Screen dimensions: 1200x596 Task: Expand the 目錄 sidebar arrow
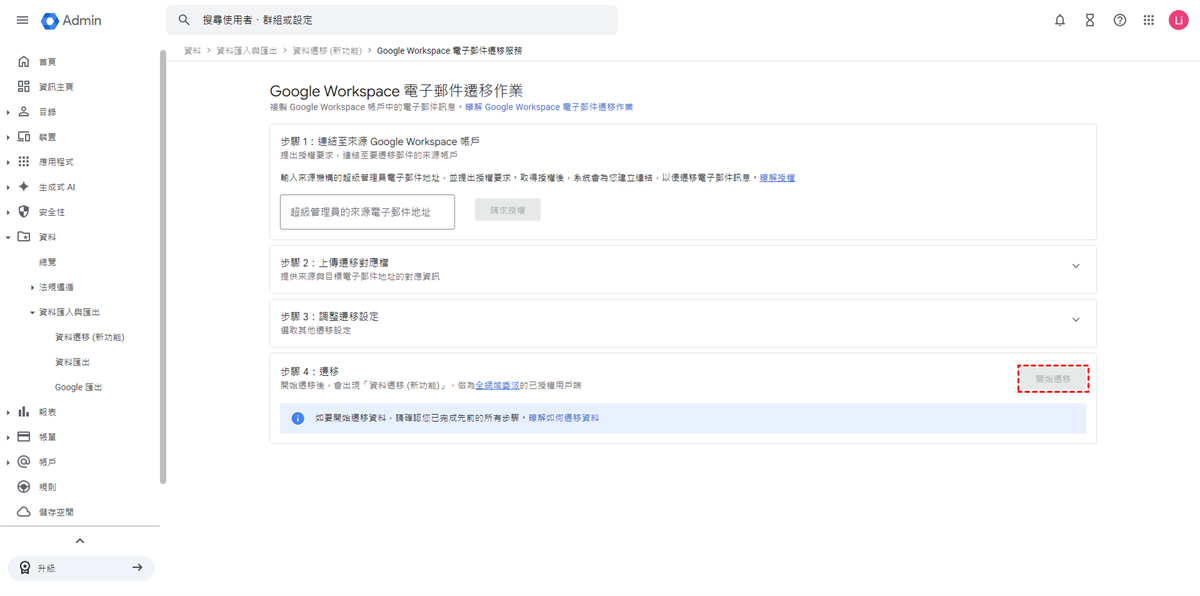8,112
